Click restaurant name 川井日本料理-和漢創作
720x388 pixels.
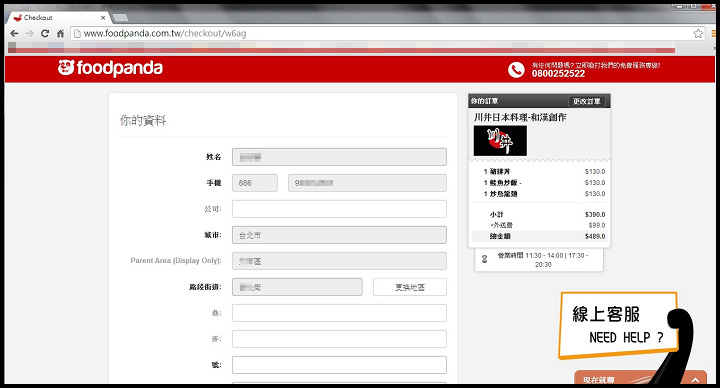tap(520, 117)
